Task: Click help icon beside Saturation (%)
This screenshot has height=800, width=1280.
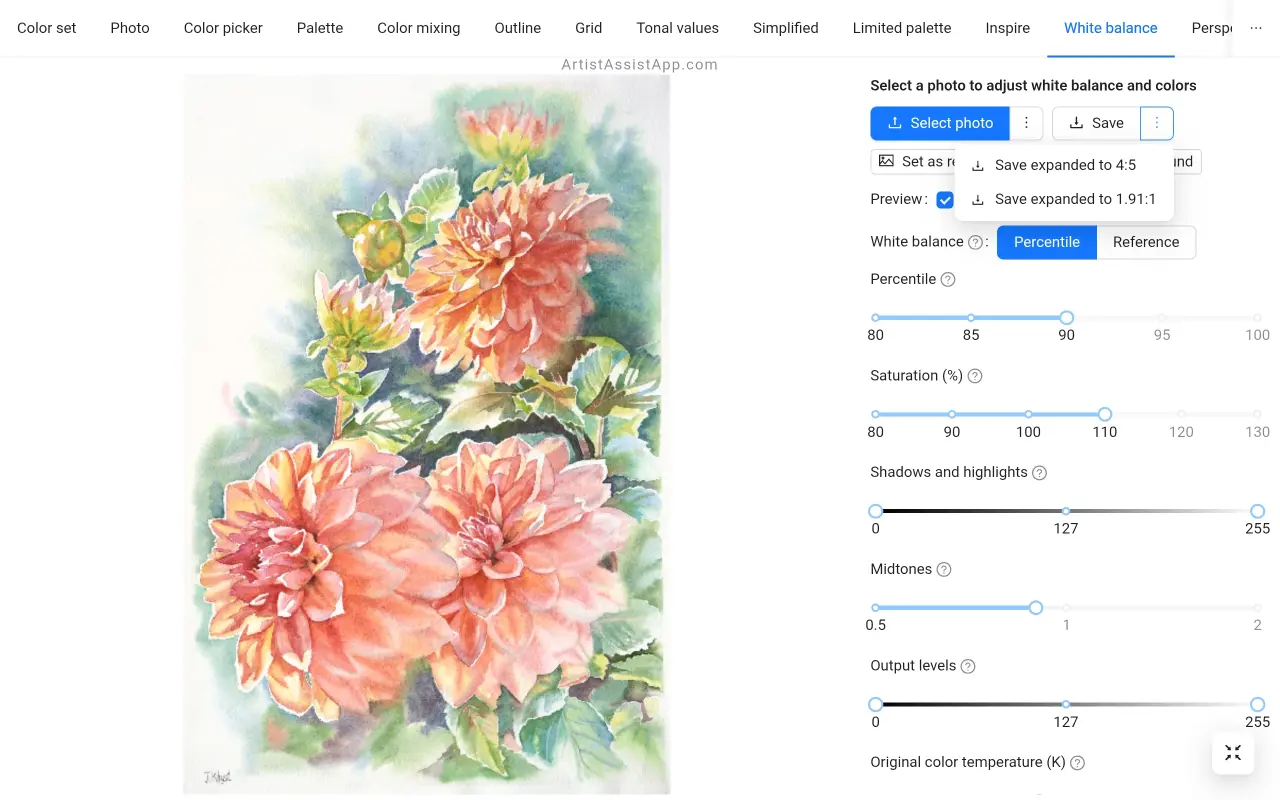Action: [975, 376]
